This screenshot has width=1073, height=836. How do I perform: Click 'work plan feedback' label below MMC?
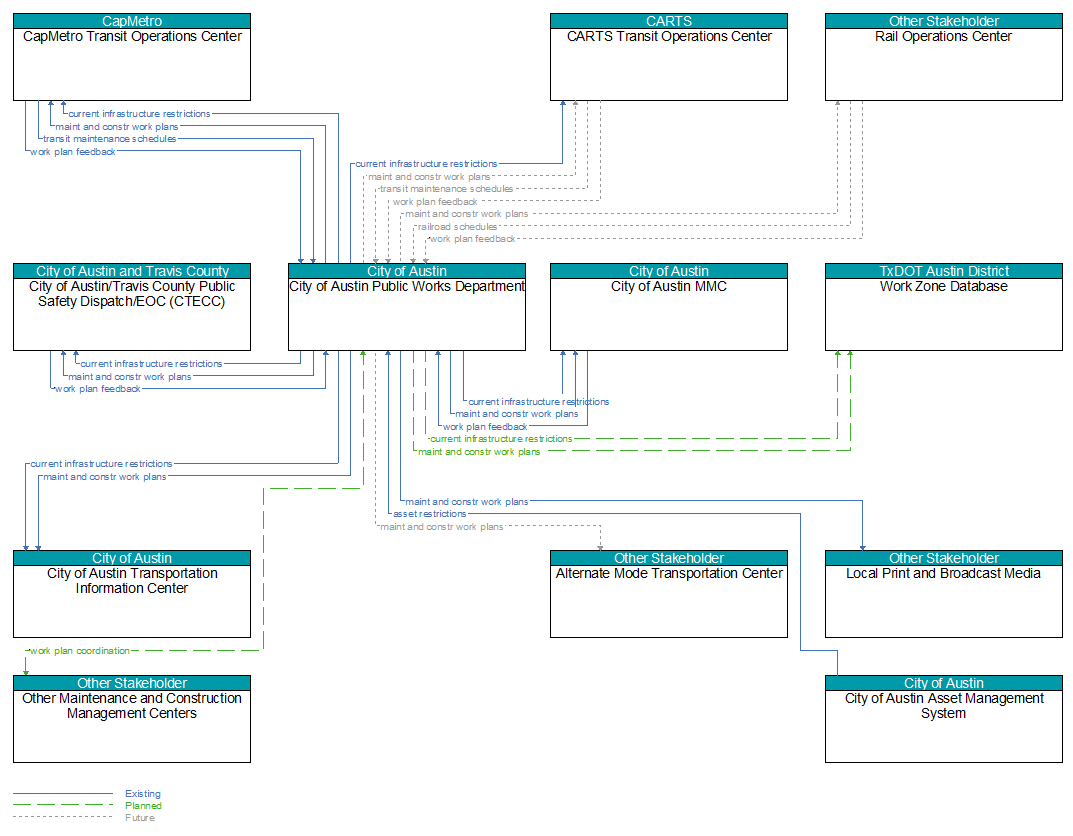485,427
